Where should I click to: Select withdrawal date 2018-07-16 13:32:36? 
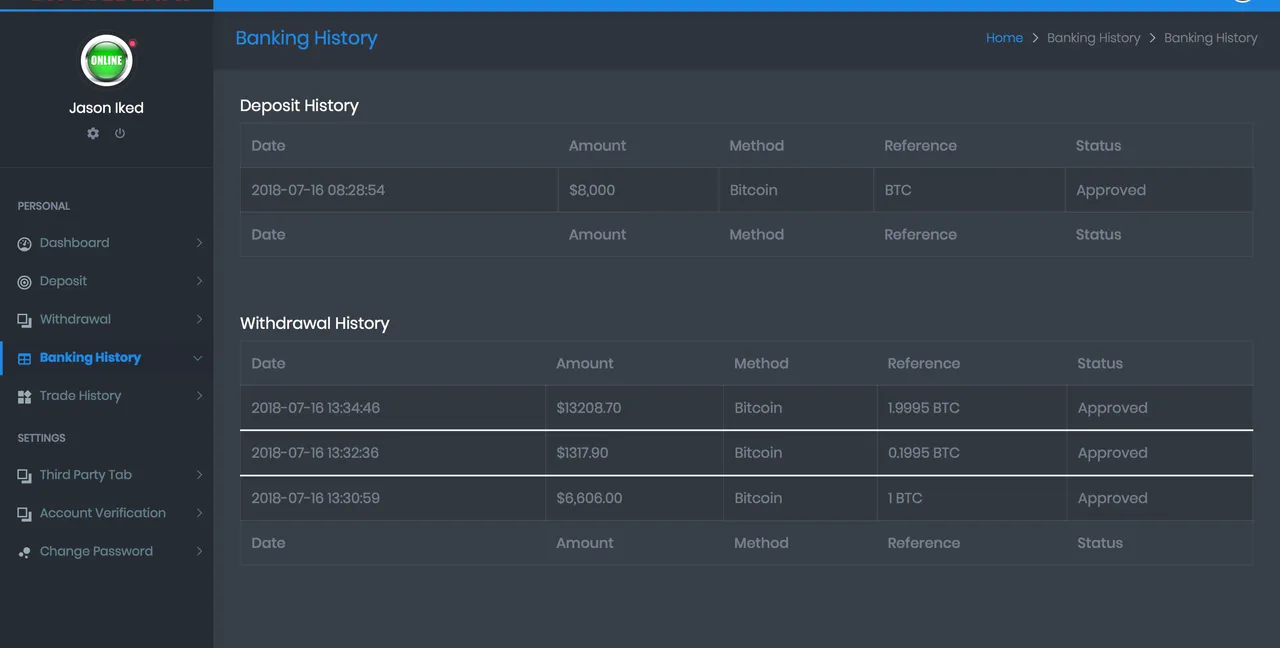(315, 453)
